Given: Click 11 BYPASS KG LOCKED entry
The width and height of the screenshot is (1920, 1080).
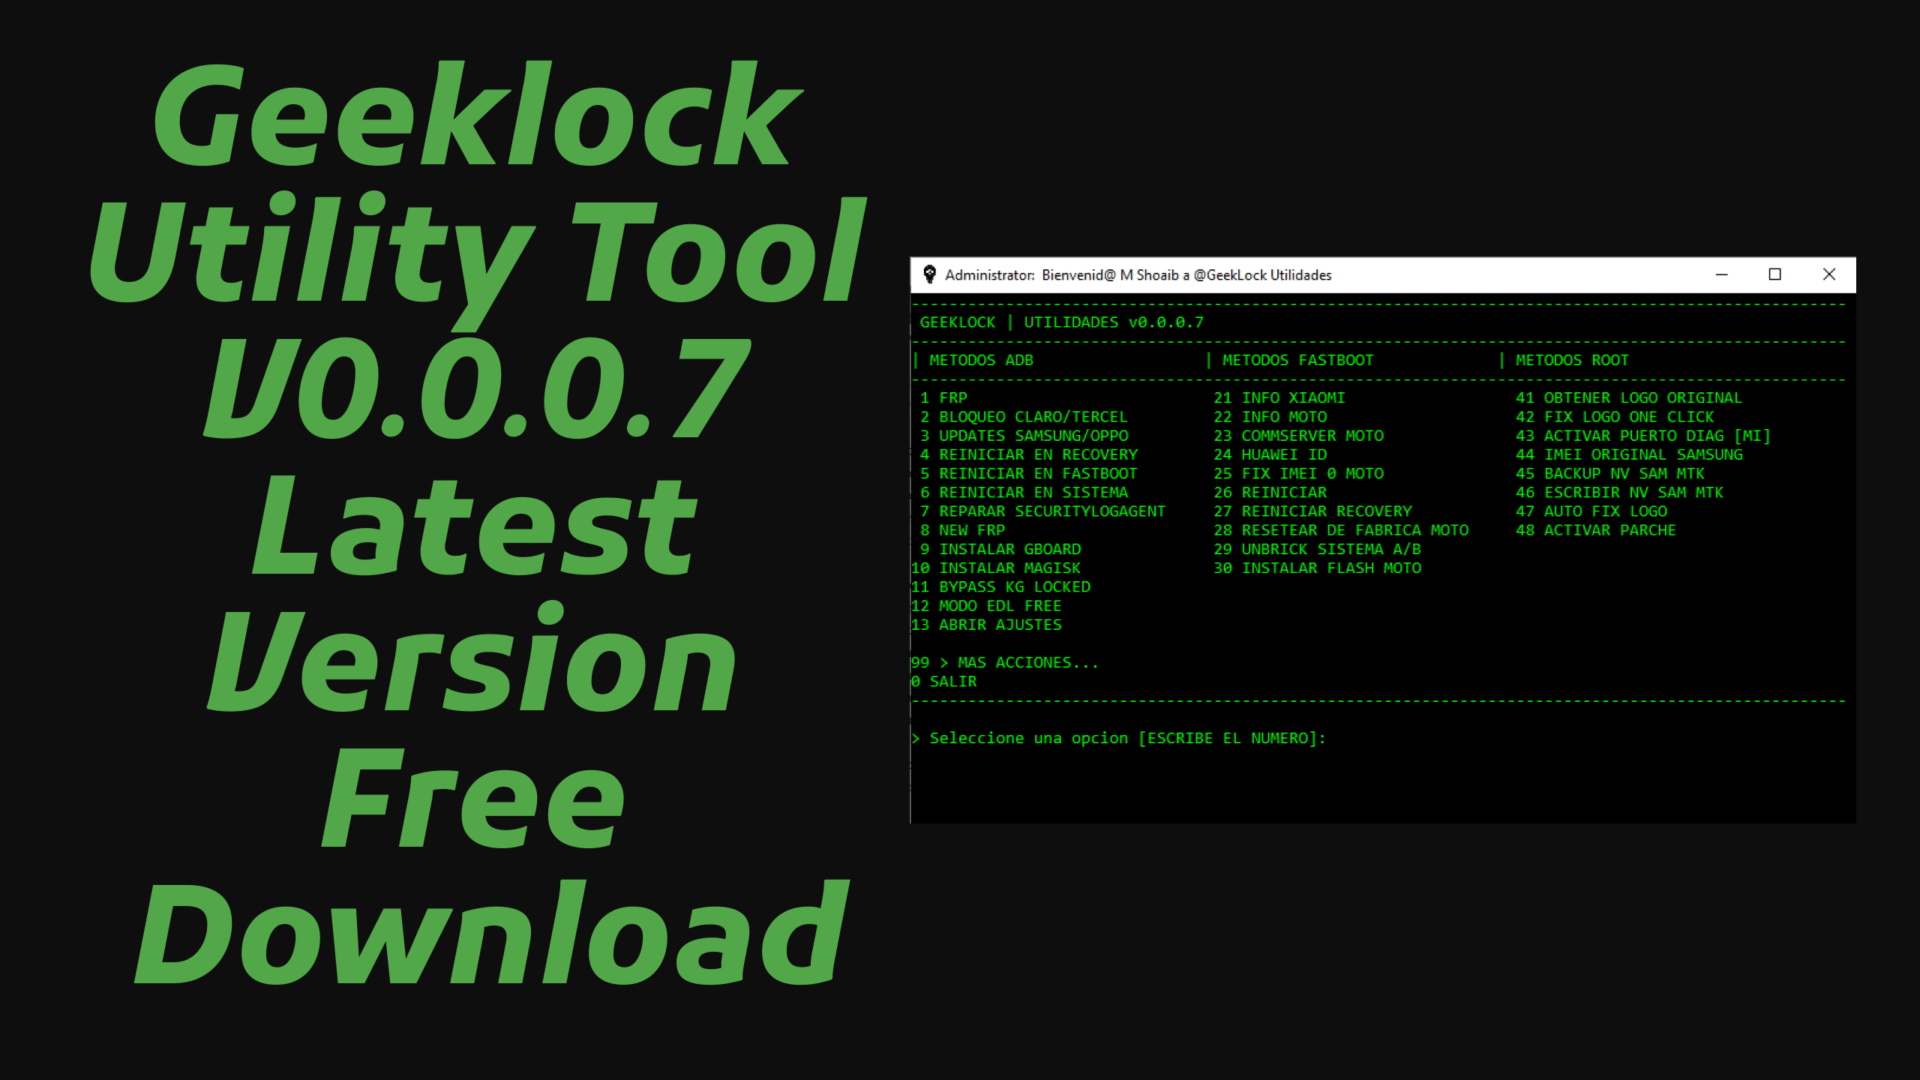Looking at the screenshot, I should click(1000, 587).
